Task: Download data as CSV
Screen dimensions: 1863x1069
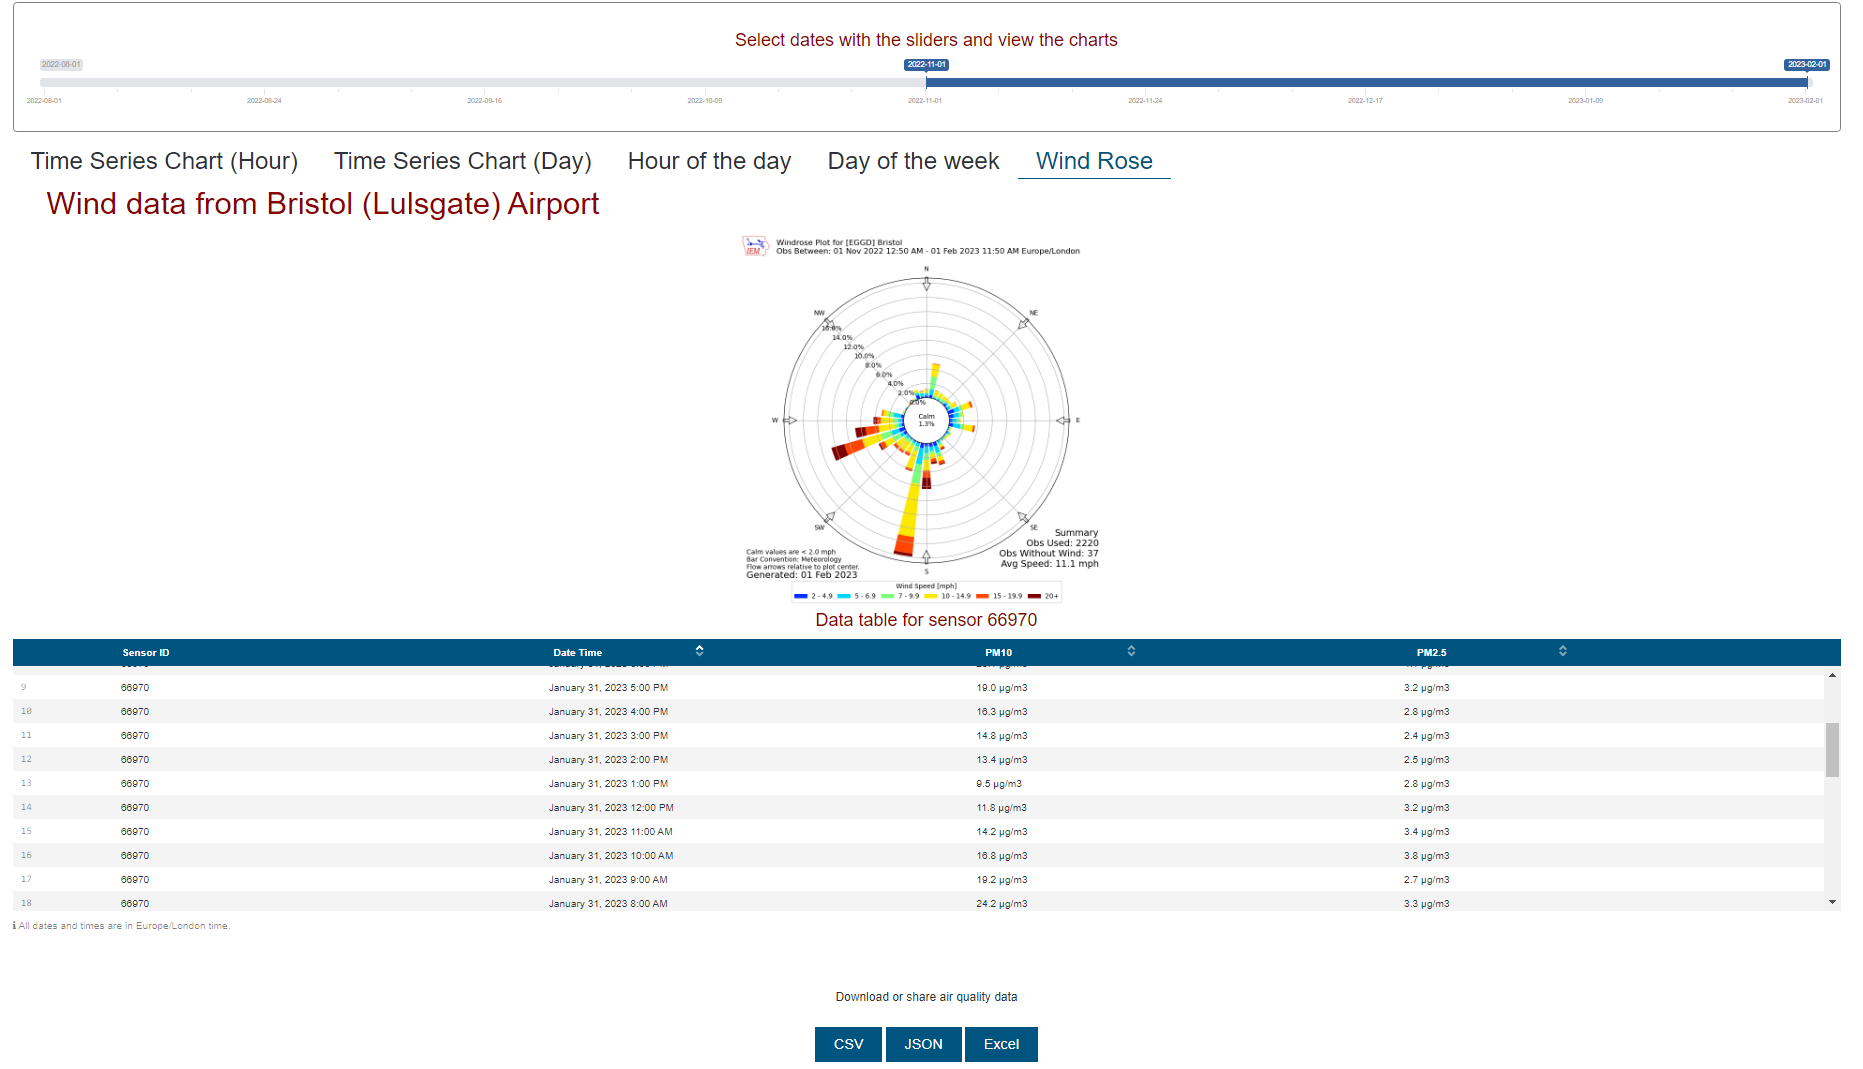Action: click(848, 1044)
